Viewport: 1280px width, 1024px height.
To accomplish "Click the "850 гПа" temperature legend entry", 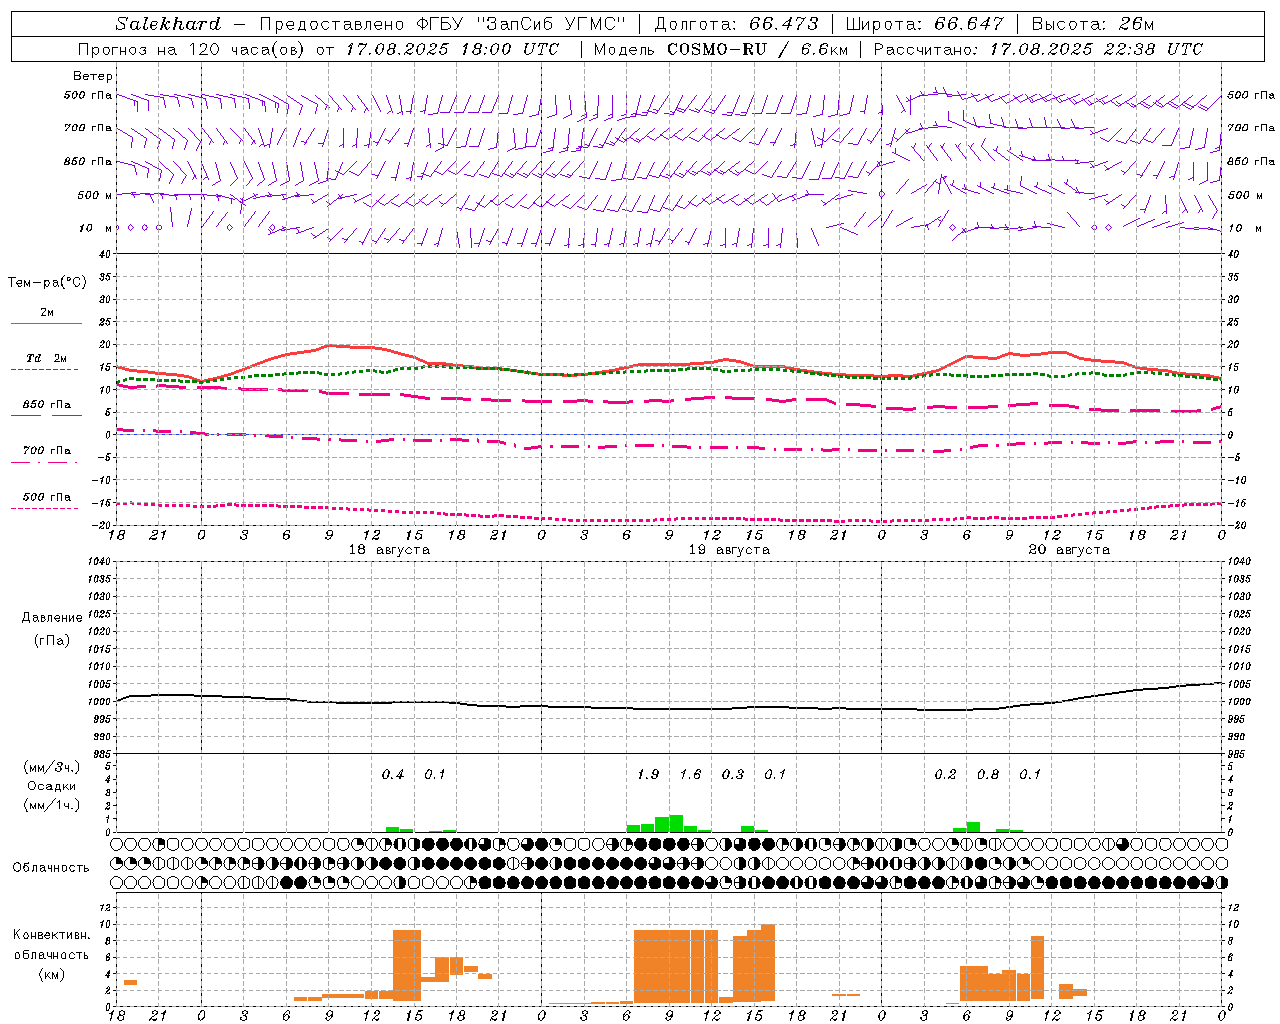I will 47,405.
